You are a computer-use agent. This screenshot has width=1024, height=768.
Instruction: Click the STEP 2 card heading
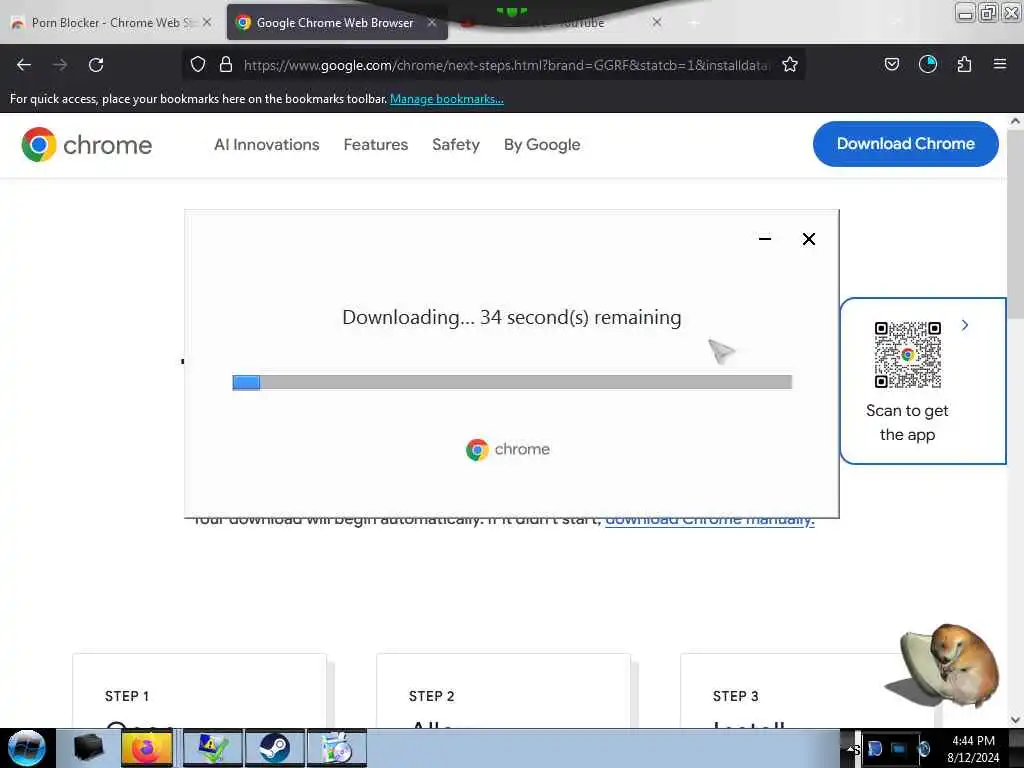tap(431, 696)
